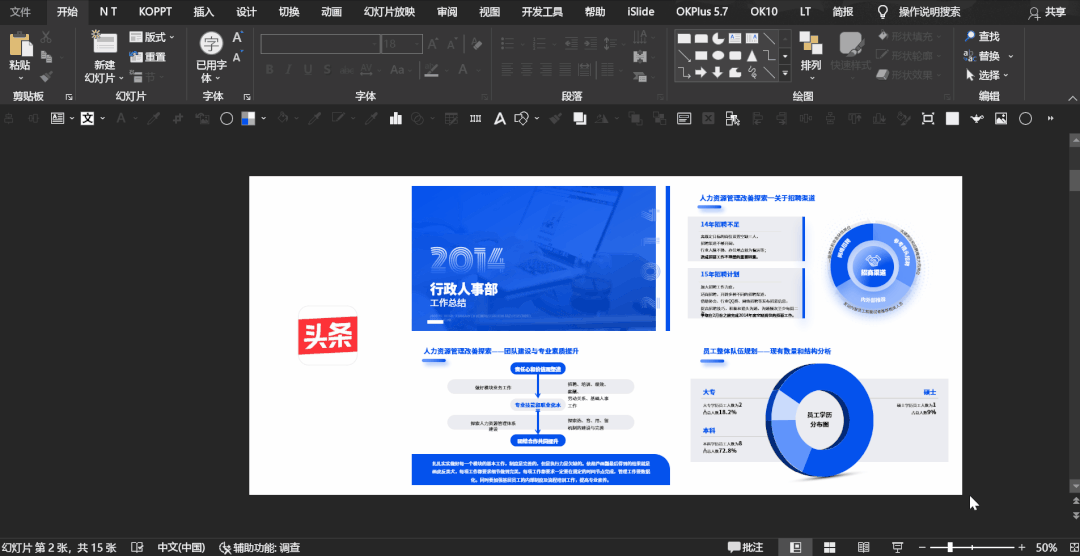Viewport: 1080px width, 556px height.
Task: Expand the shapes gallery more arrow
Action: click(785, 72)
